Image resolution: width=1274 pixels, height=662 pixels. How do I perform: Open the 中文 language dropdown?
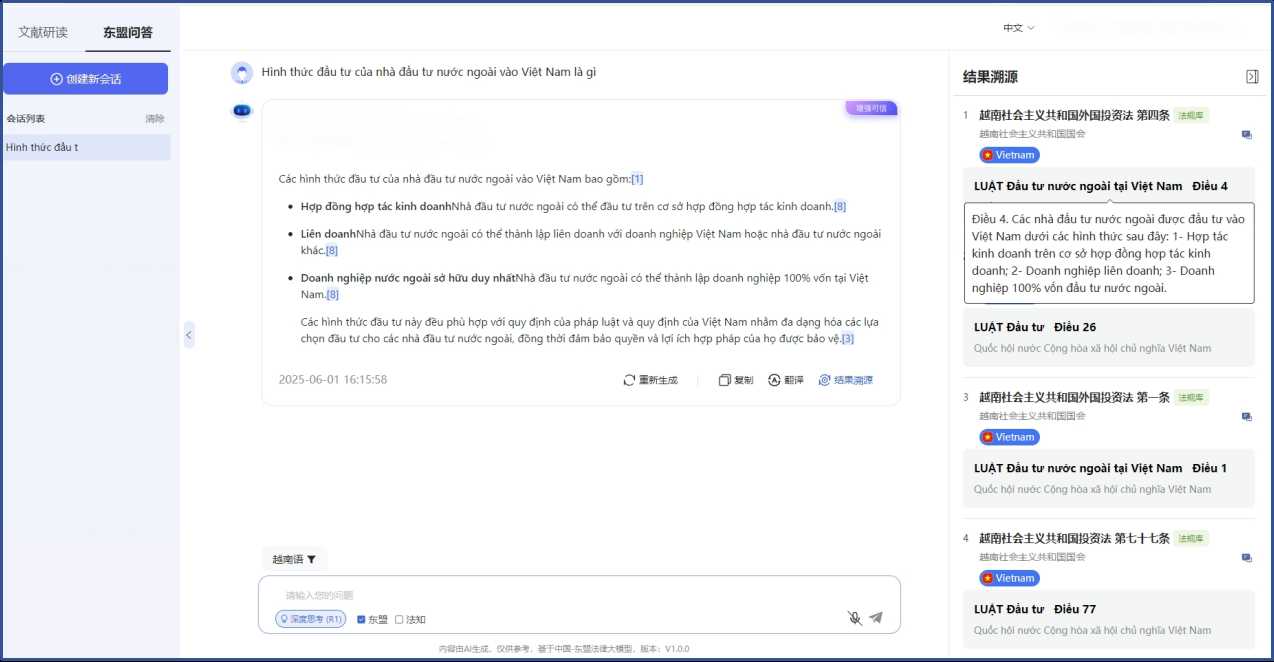tap(1018, 28)
